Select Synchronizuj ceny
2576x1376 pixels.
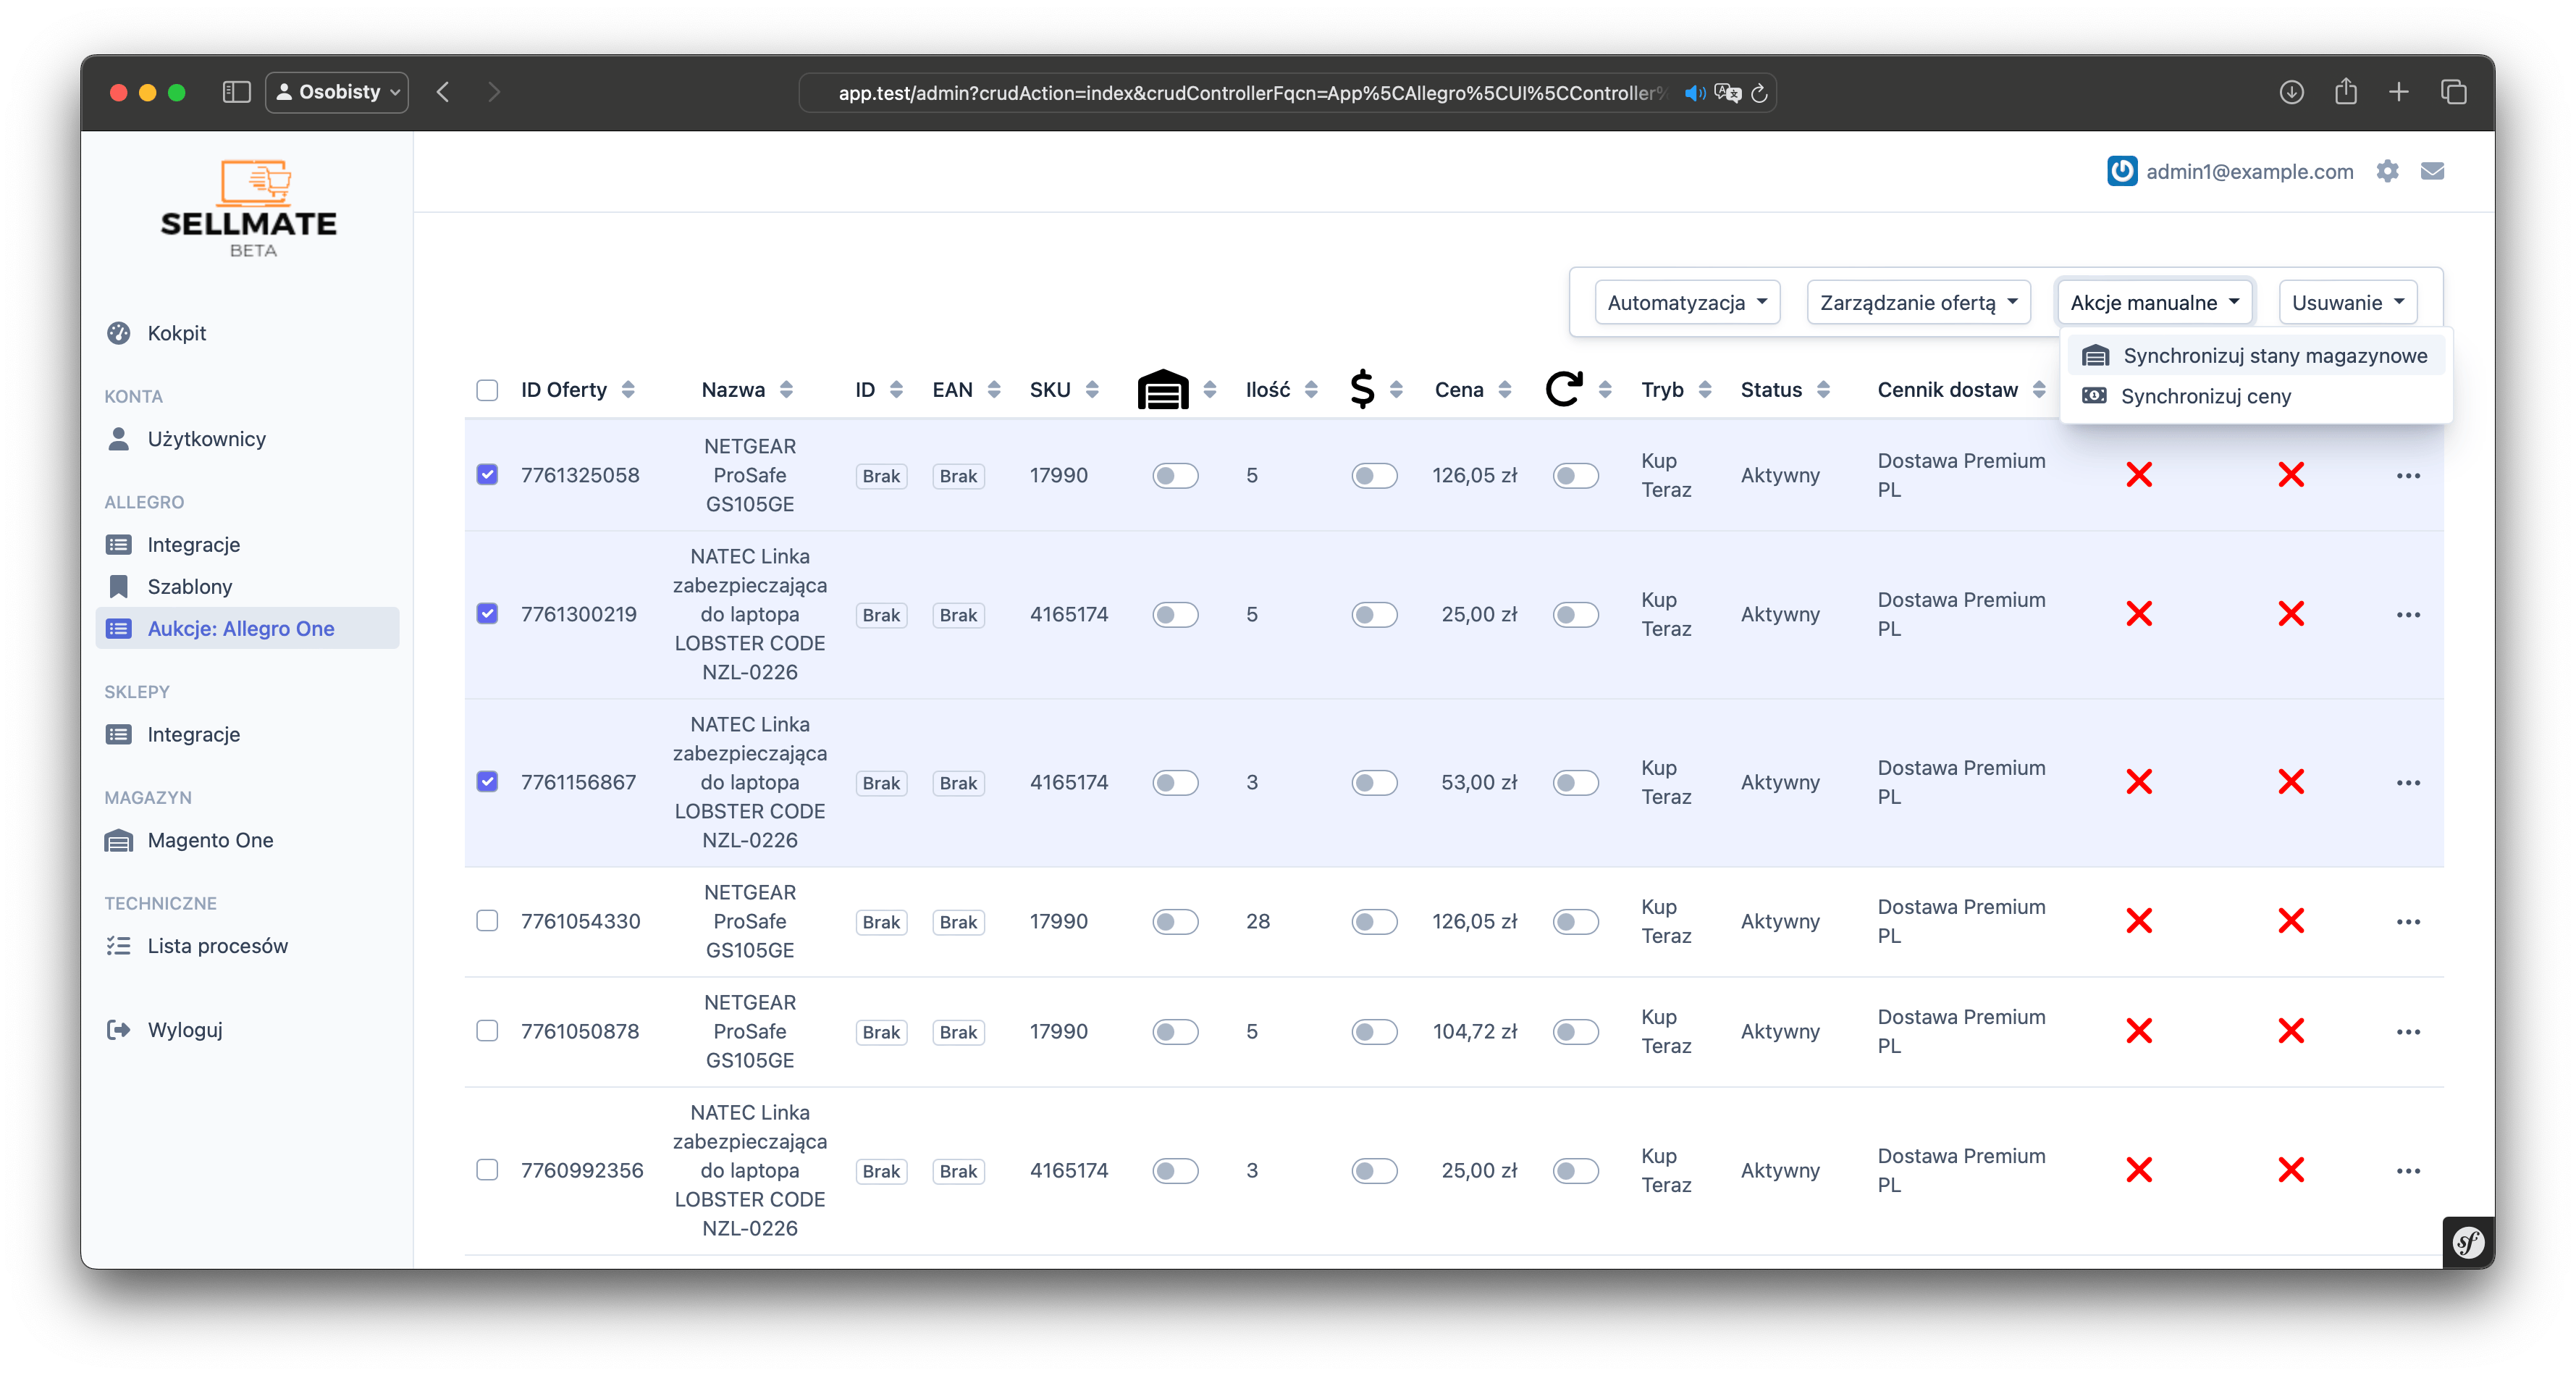tap(2256, 396)
